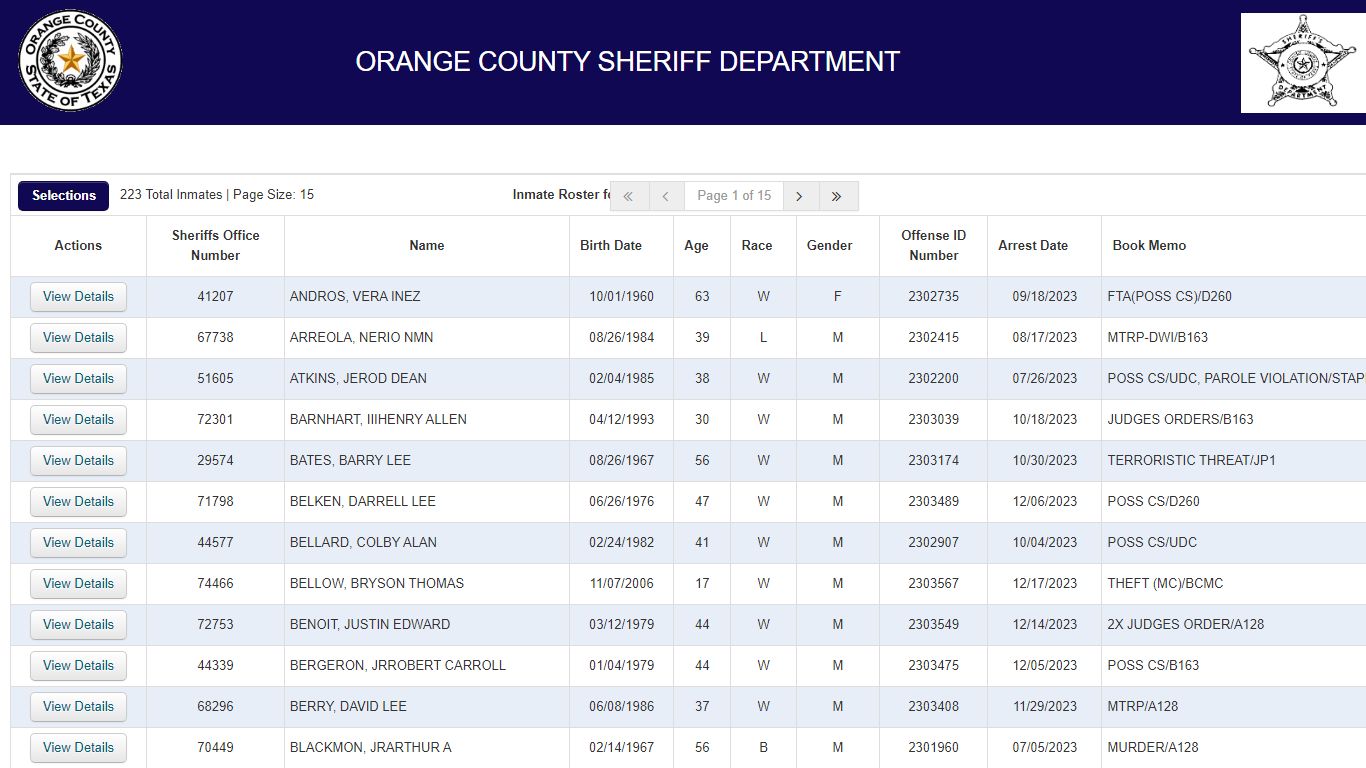This screenshot has height=768, width=1366.
Task: Go to first page of roster
Action: point(629,196)
